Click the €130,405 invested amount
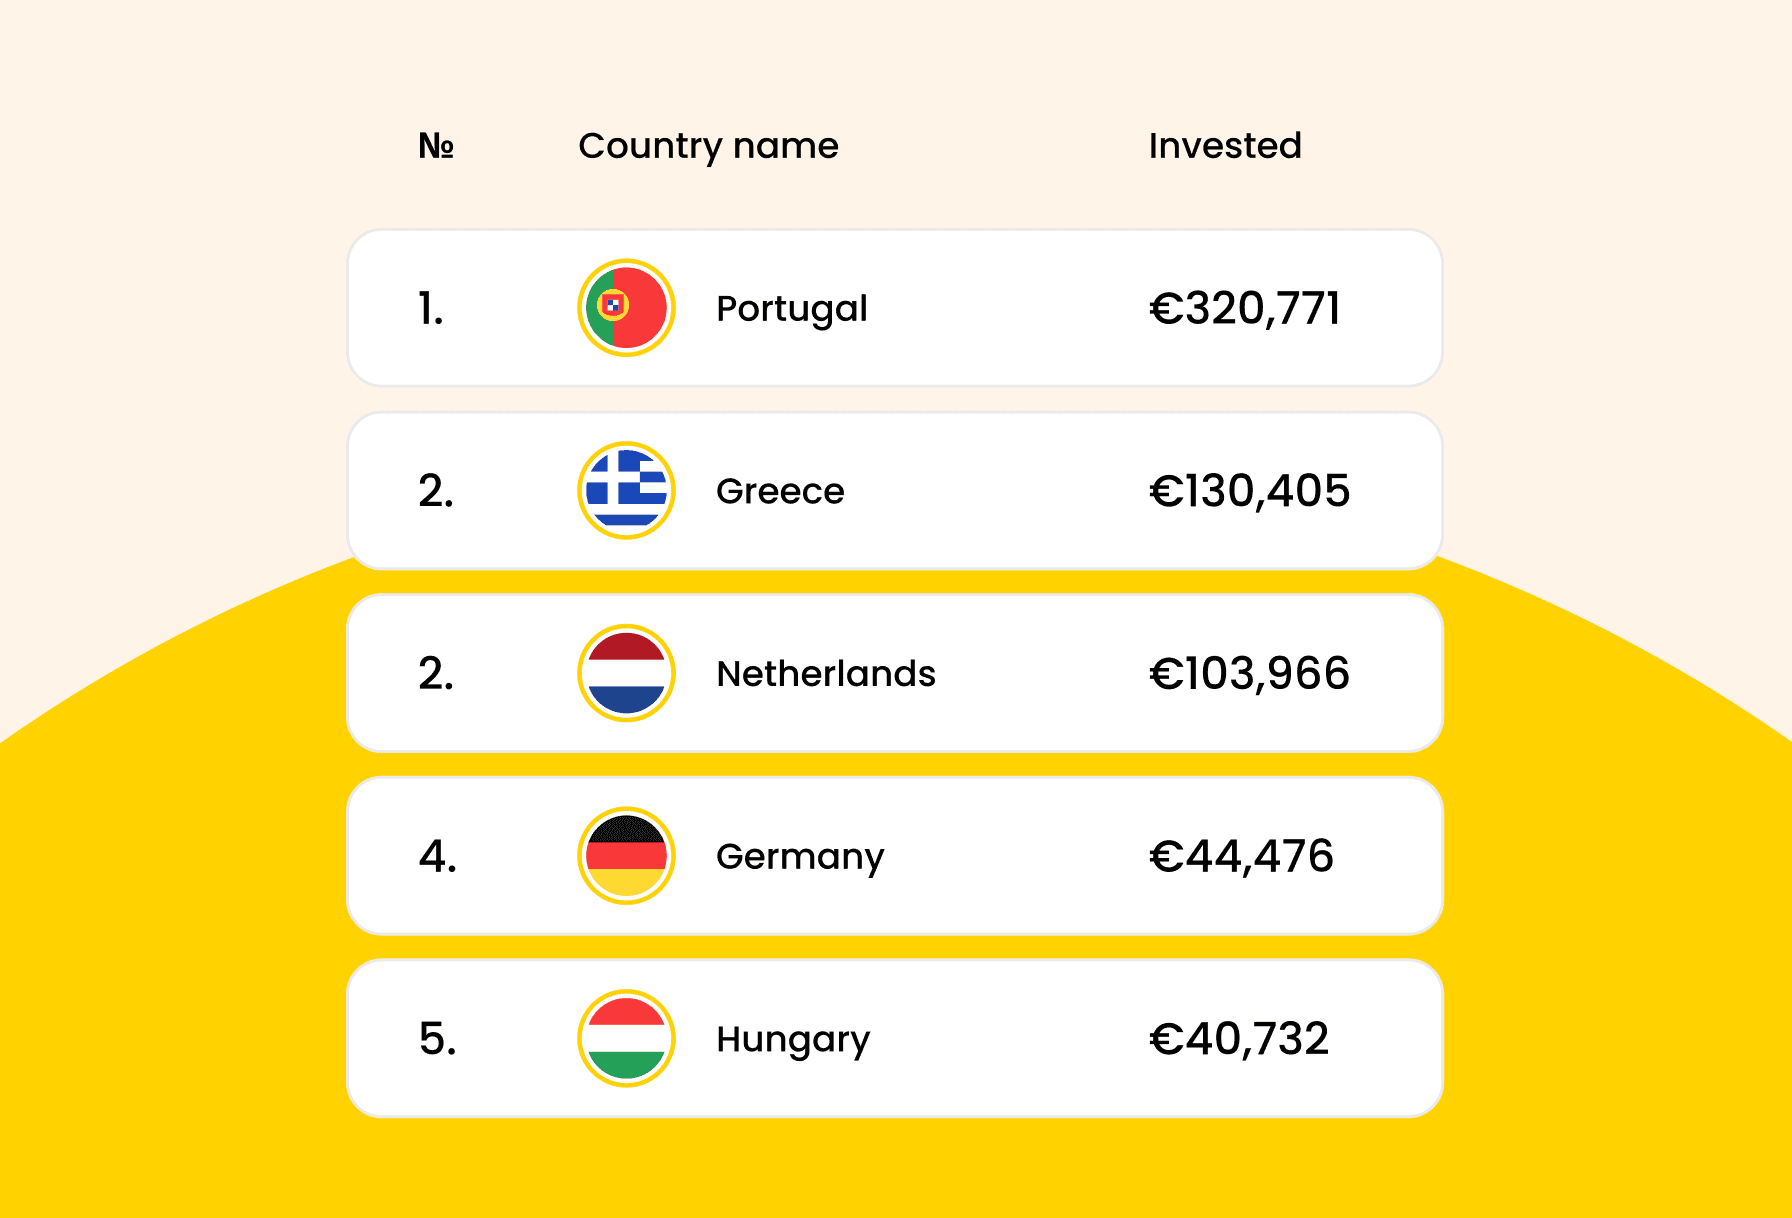The height and width of the screenshot is (1218, 1792). [1249, 491]
